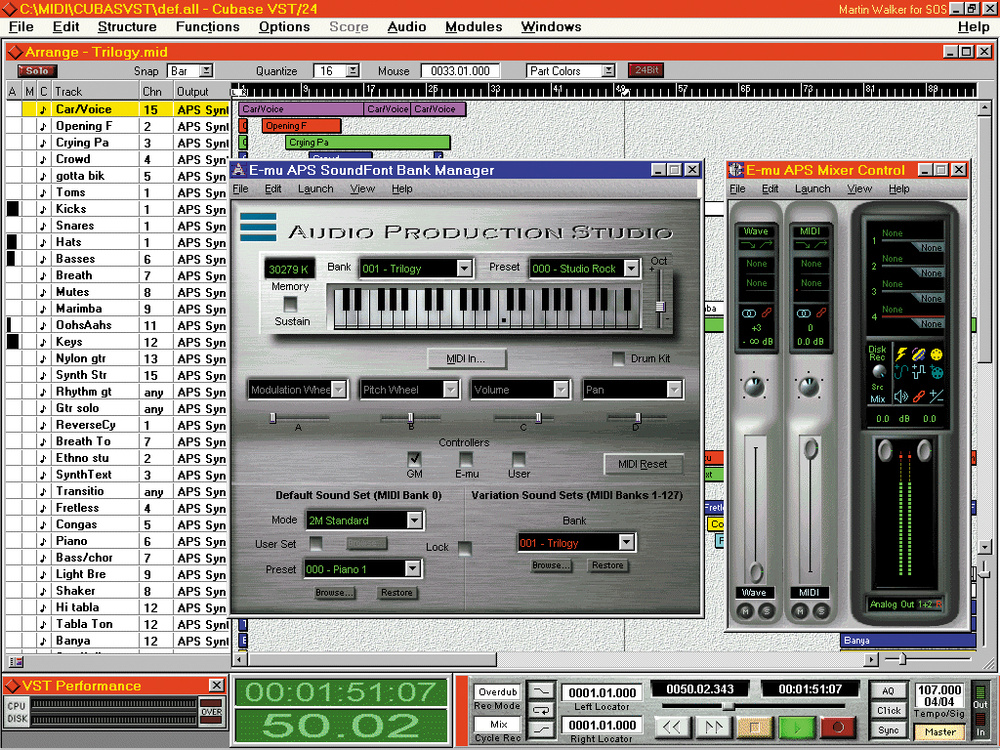
Task: Open the Bank 001 - Trilogy dropdown
Action: pyautogui.click(x=464, y=268)
